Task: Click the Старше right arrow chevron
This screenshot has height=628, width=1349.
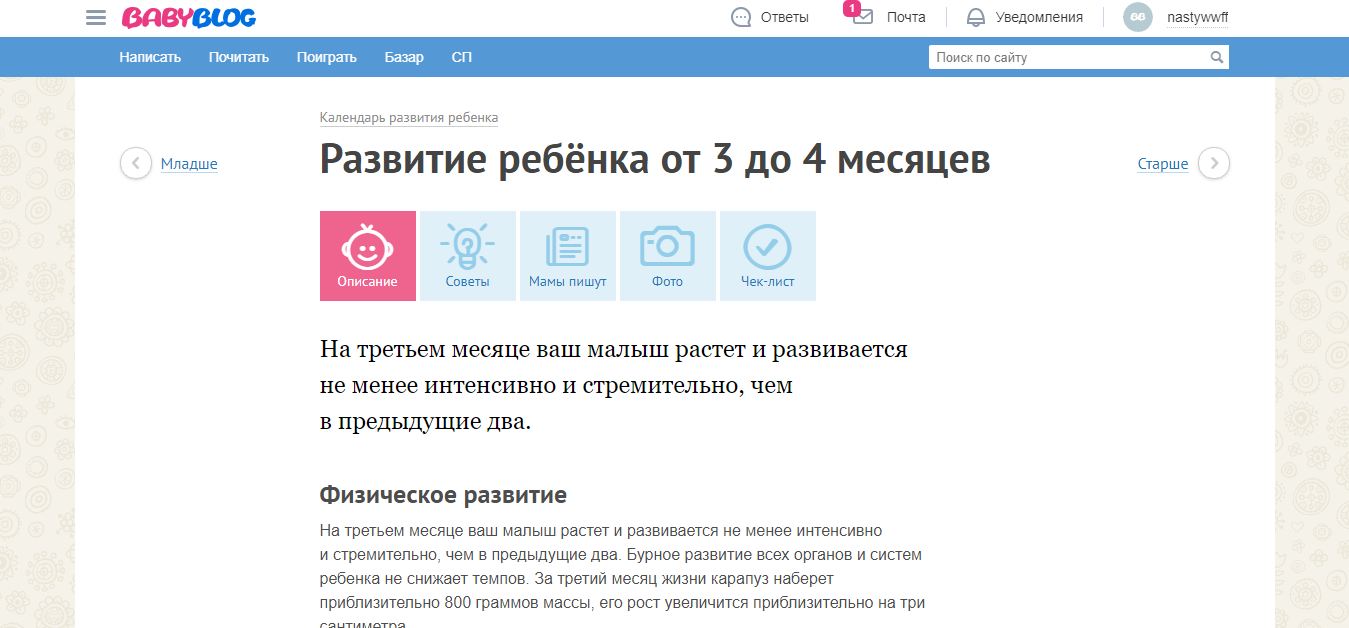Action: [x=1213, y=162]
